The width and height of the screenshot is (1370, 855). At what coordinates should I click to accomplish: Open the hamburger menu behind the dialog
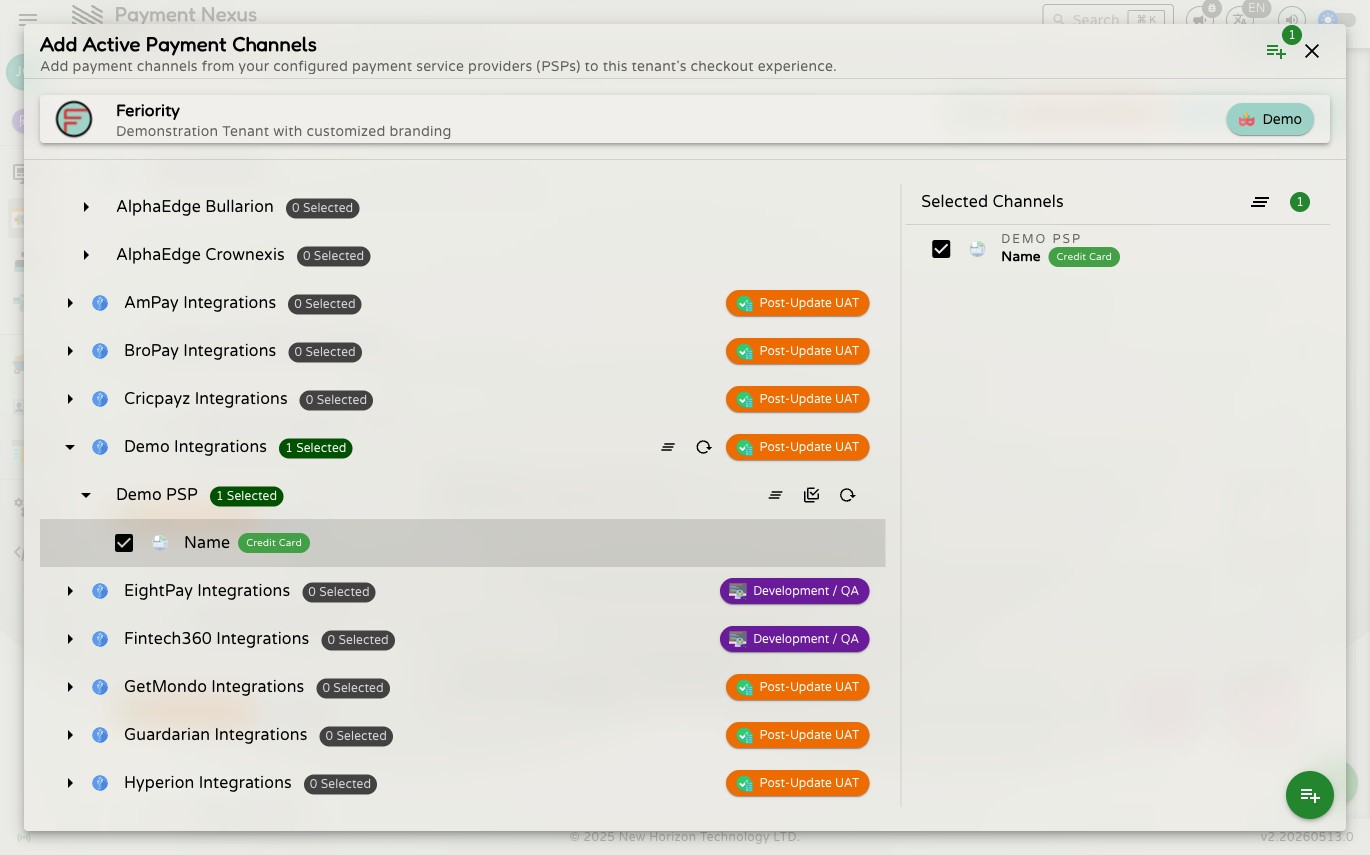point(28,19)
